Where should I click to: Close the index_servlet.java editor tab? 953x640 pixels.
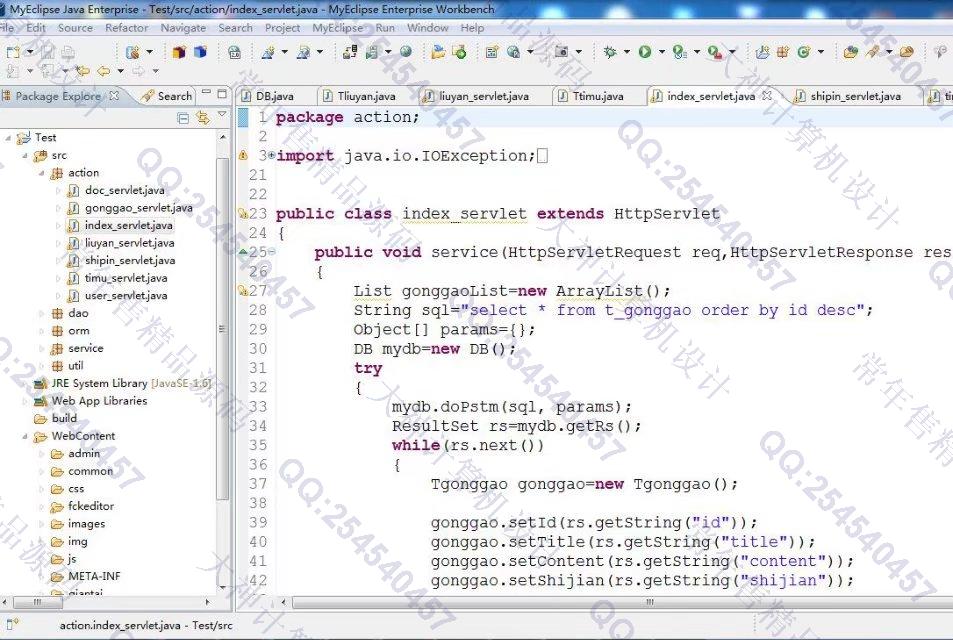point(766,95)
